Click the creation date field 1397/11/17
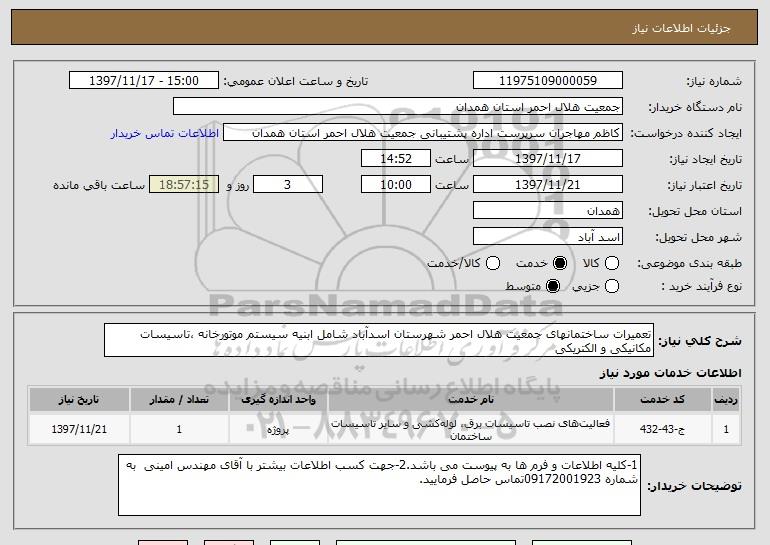The image size is (770, 545). click(x=548, y=159)
